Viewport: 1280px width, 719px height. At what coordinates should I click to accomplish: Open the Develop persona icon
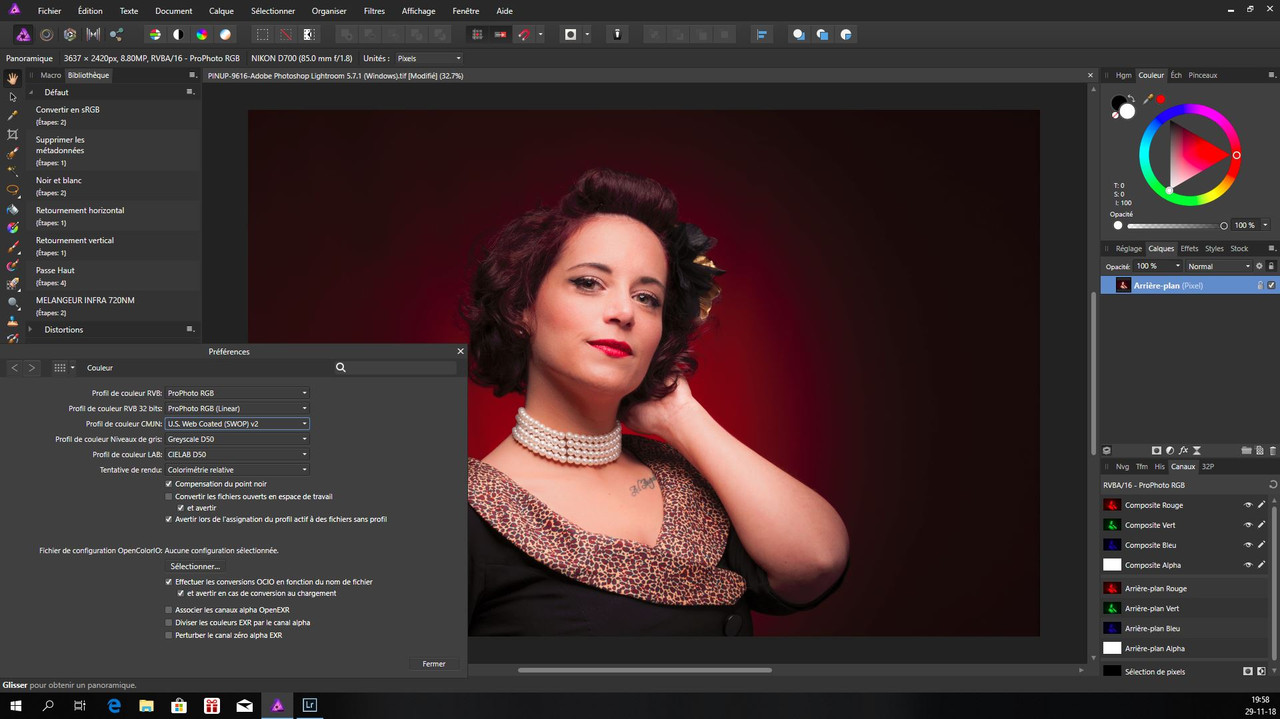(x=70, y=34)
